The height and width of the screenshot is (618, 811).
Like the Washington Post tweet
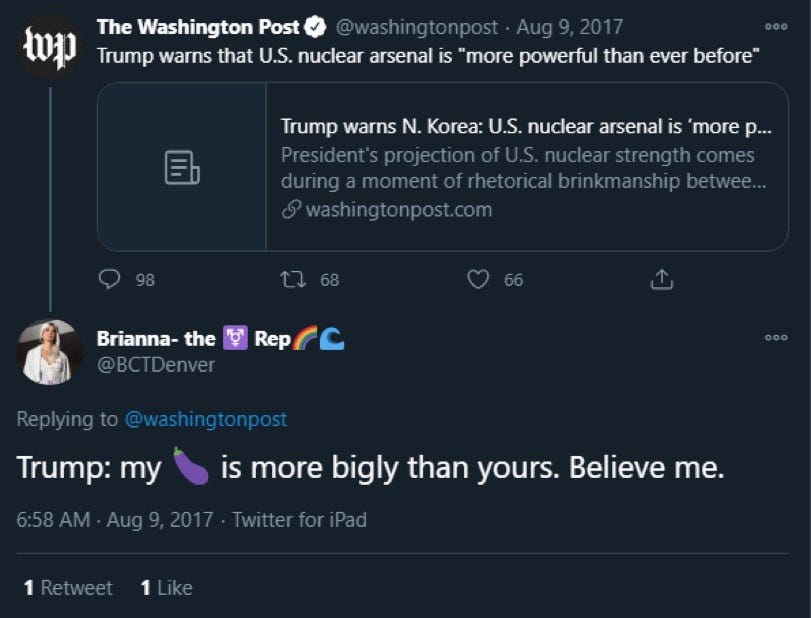(x=480, y=280)
